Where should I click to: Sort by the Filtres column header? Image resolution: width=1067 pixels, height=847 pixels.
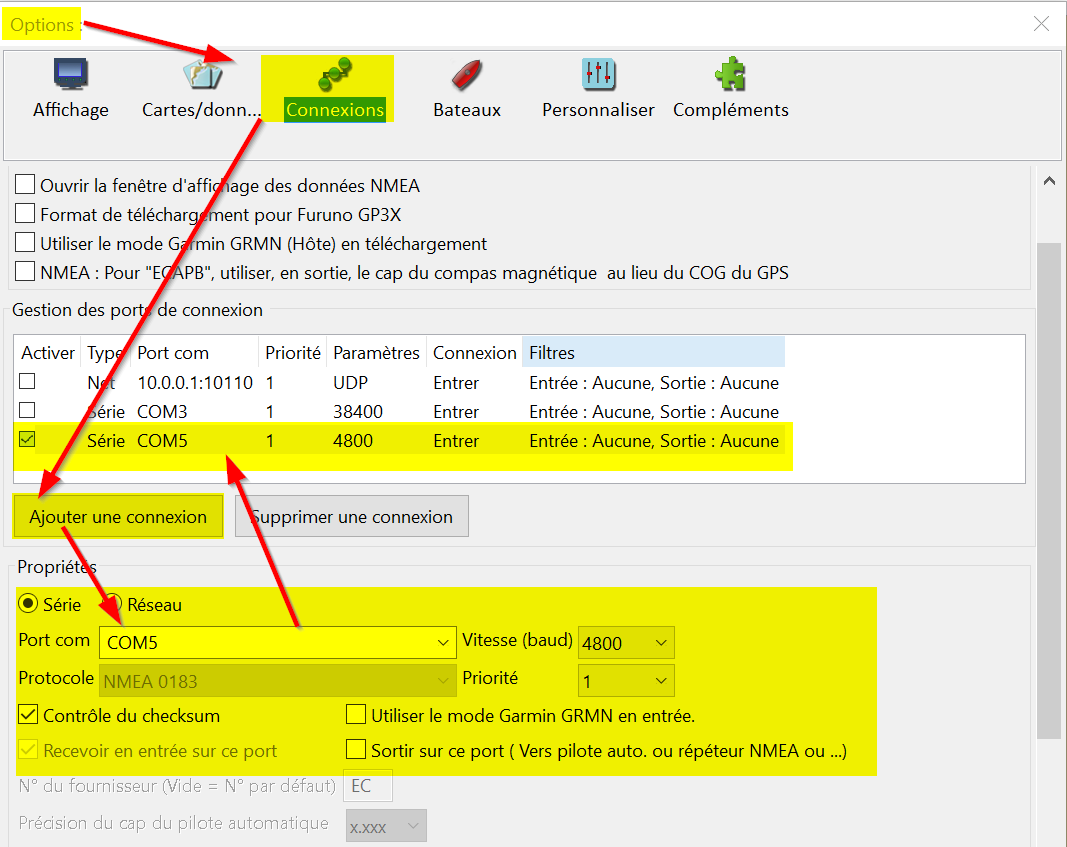click(x=653, y=353)
